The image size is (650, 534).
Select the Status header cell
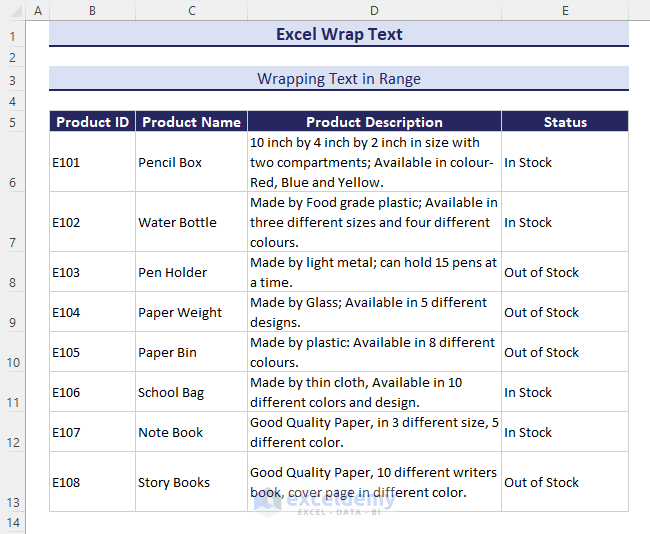tap(565, 122)
